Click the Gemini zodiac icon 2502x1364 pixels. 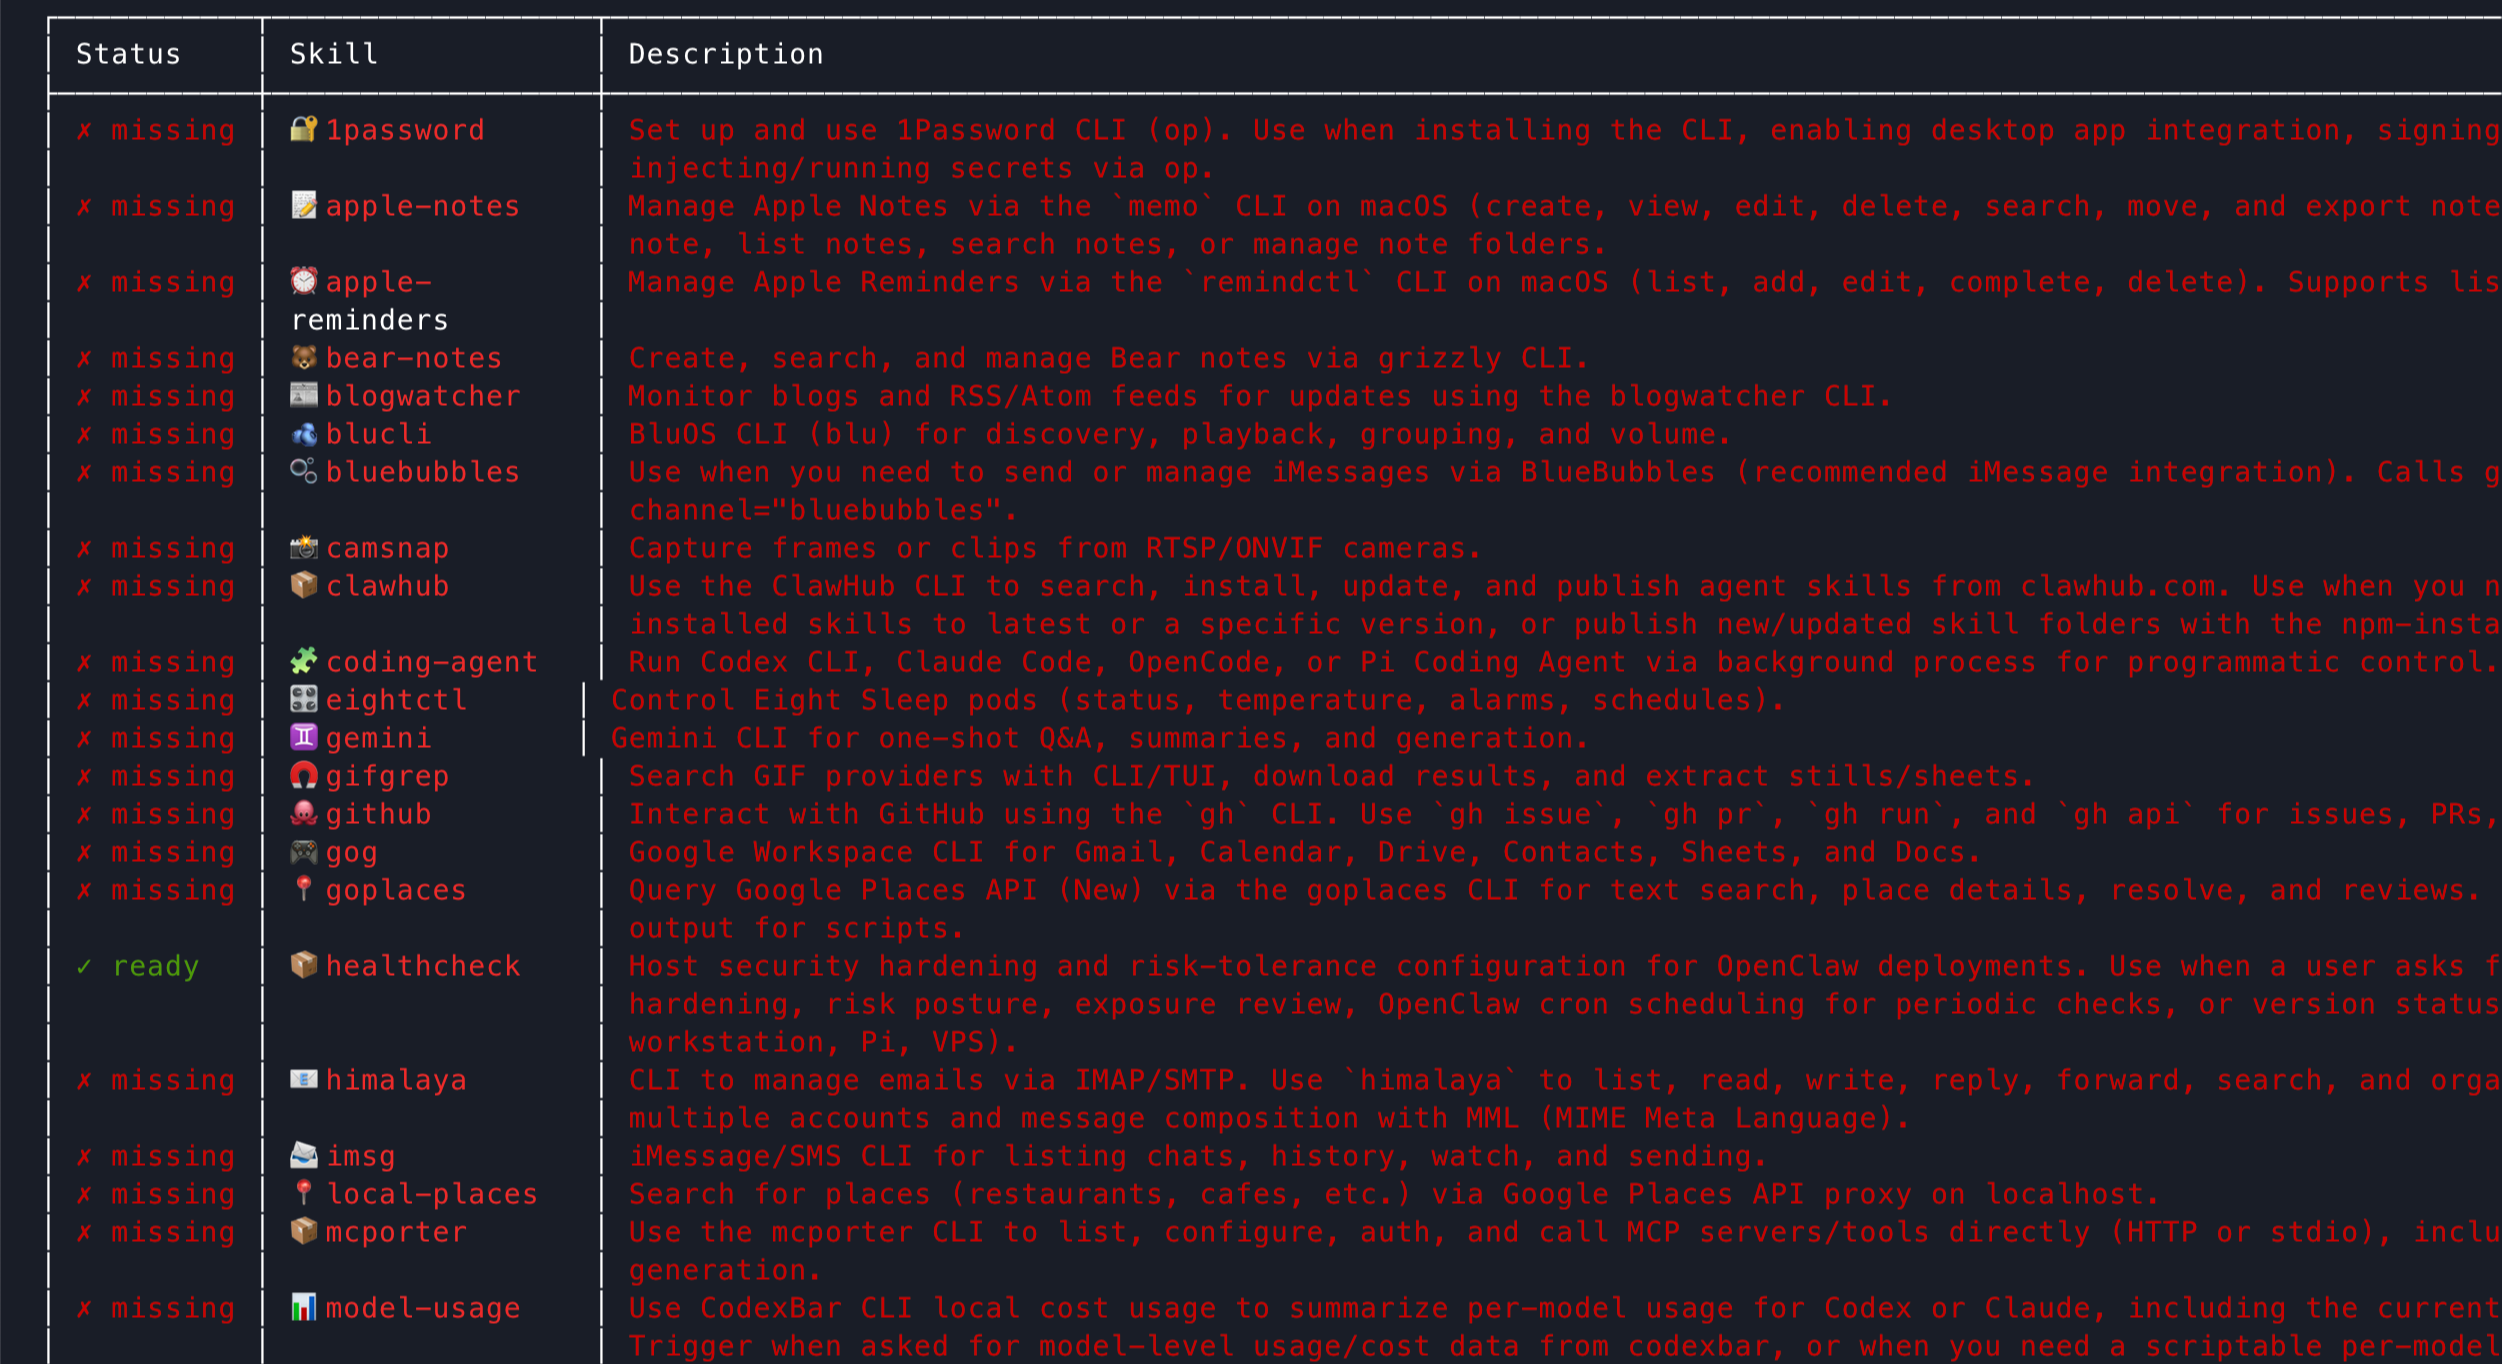(304, 737)
